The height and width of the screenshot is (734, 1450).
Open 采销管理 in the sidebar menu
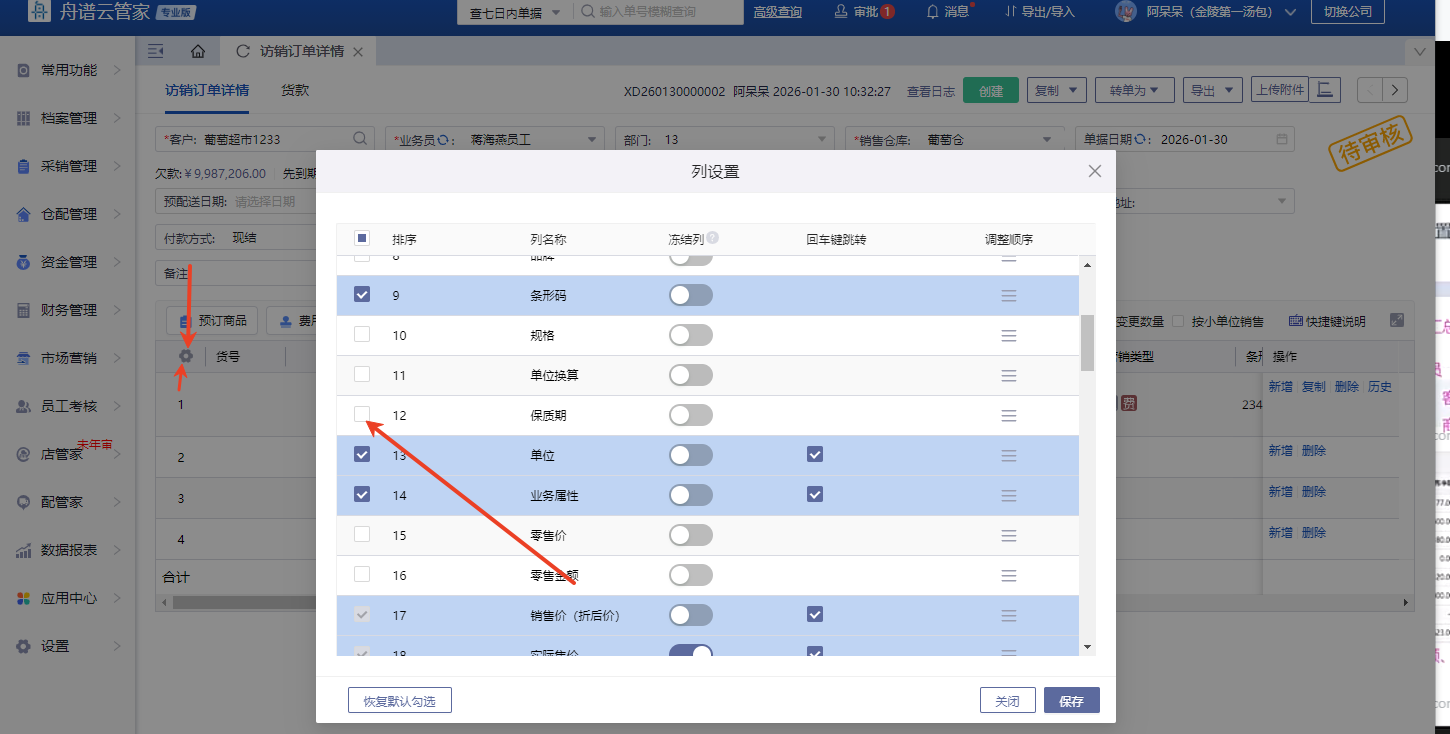click(68, 166)
